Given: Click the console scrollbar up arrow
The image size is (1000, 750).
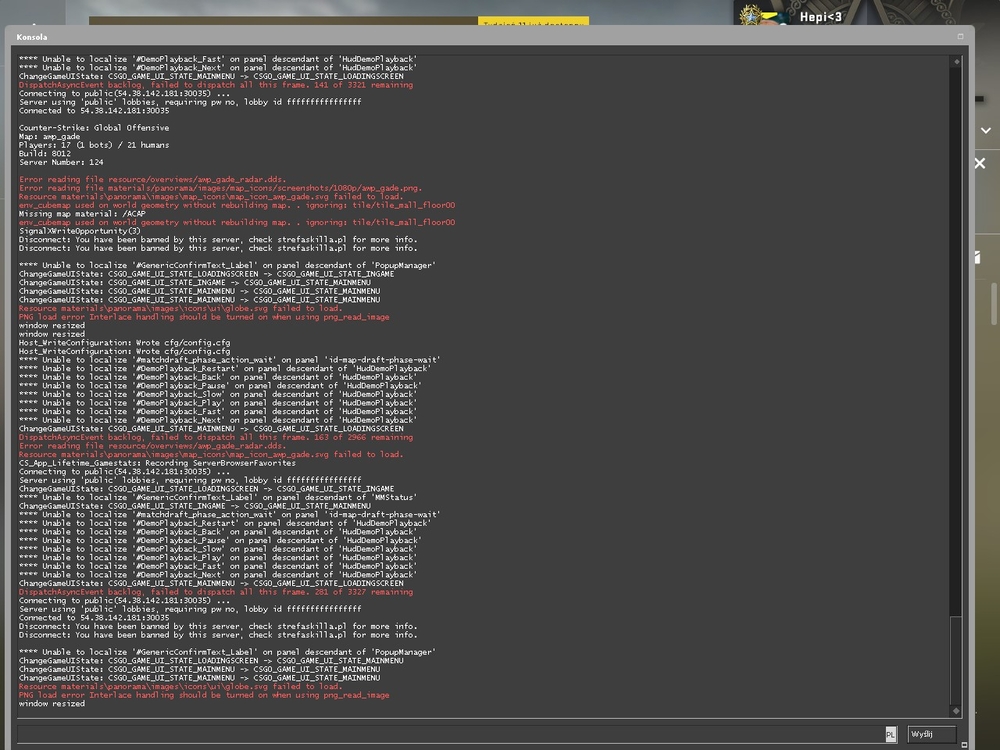Looking at the screenshot, I should [x=956, y=62].
